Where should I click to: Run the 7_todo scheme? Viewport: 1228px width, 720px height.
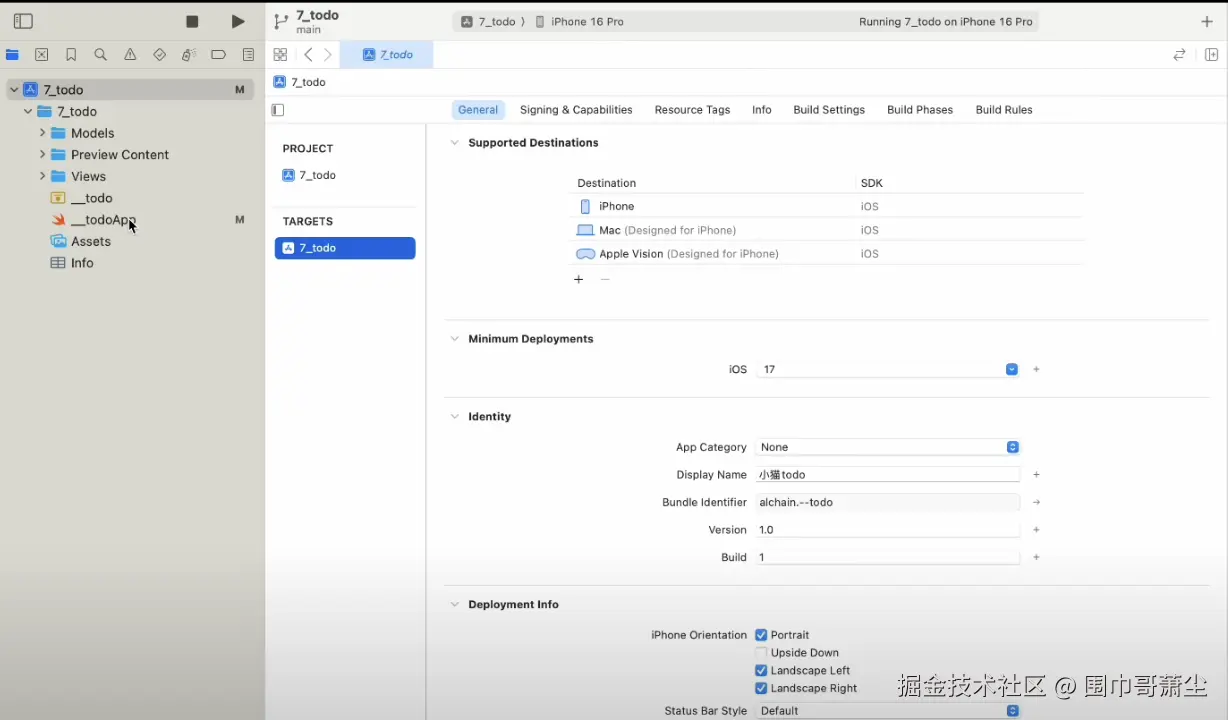(238, 21)
